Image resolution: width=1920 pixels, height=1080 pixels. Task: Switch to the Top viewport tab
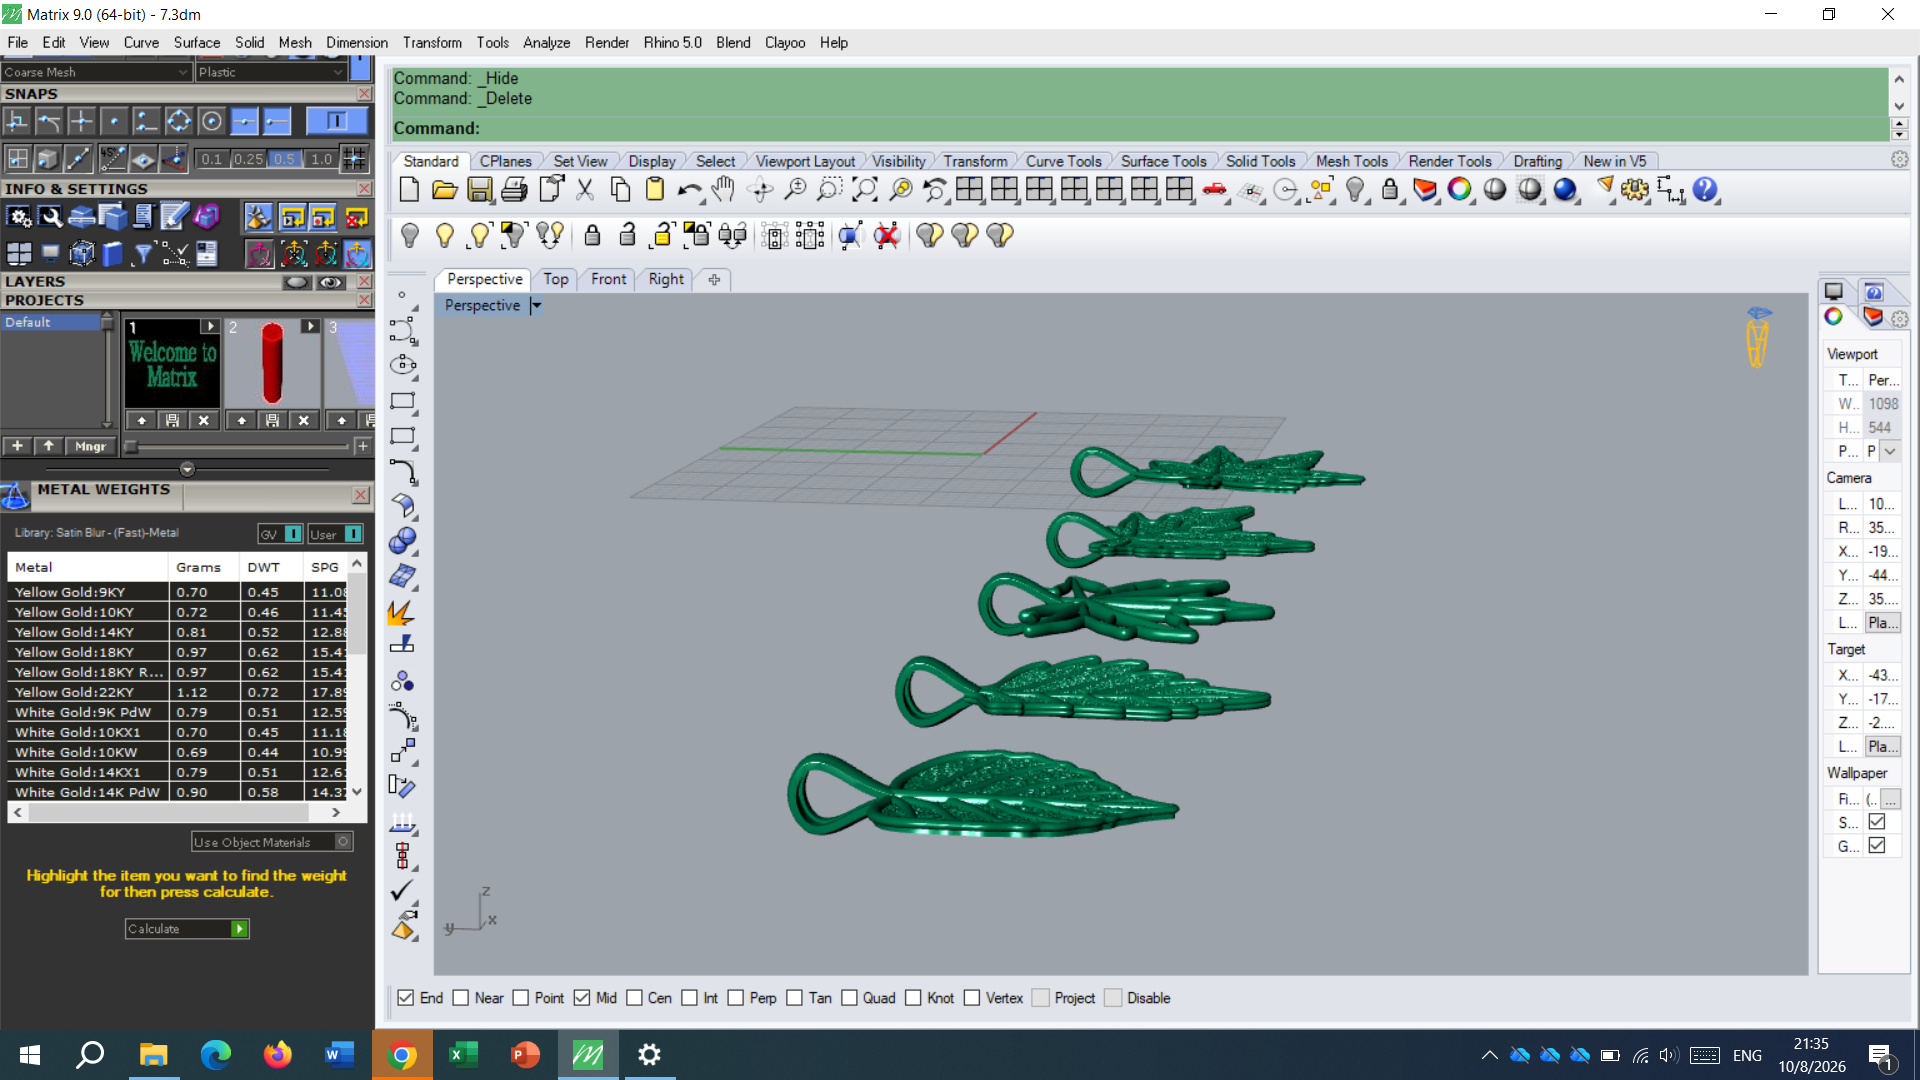[556, 280]
